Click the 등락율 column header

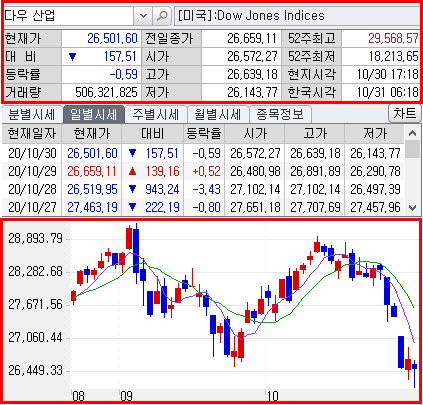(x=204, y=134)
